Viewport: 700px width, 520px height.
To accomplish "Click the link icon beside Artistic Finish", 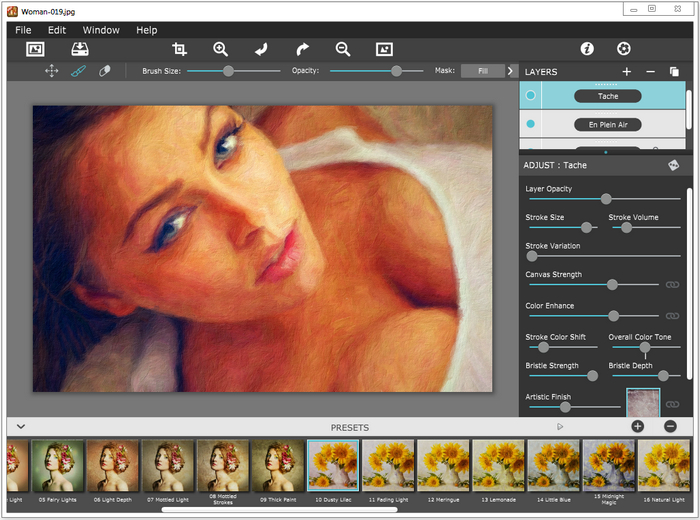I will pos(672,404).
